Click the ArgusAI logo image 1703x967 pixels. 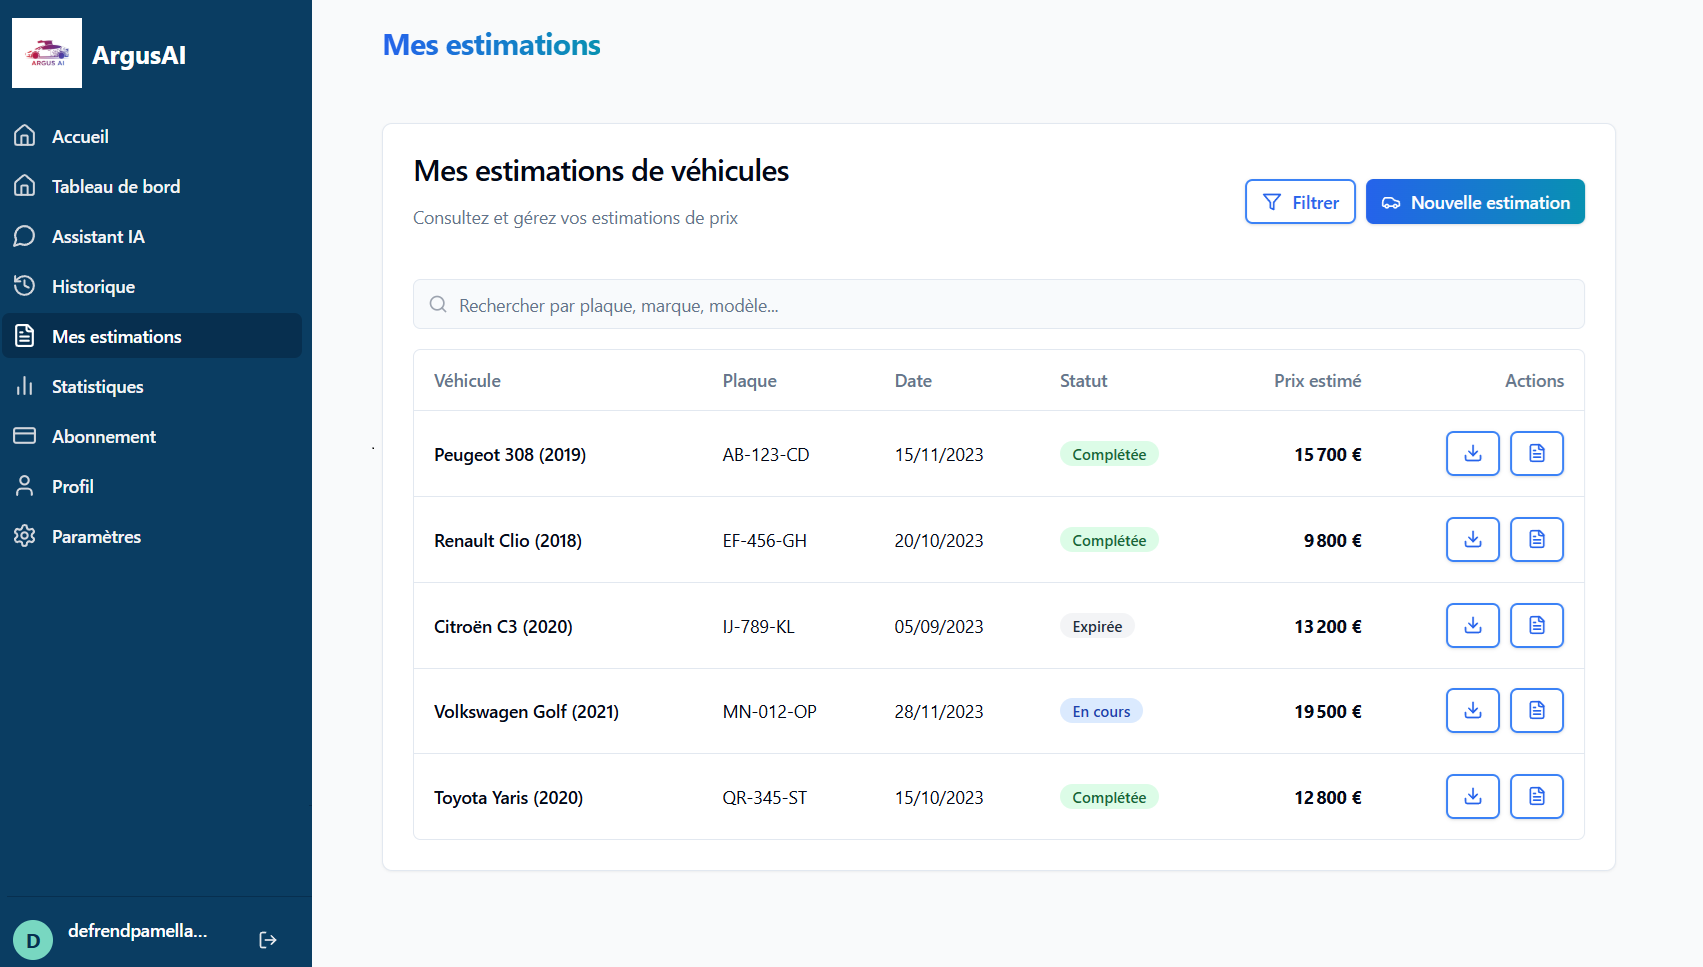[47, 53]
